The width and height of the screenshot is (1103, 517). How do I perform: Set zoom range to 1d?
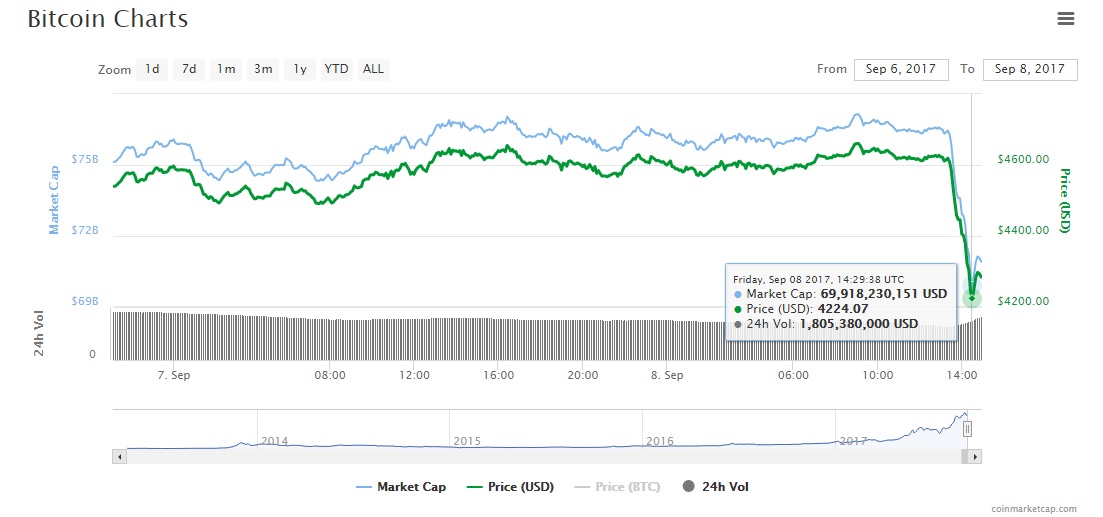152,69
